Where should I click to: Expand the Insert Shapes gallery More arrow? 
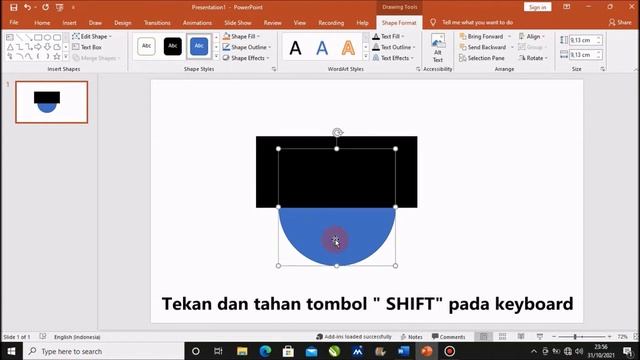click(x=66, y=57)
